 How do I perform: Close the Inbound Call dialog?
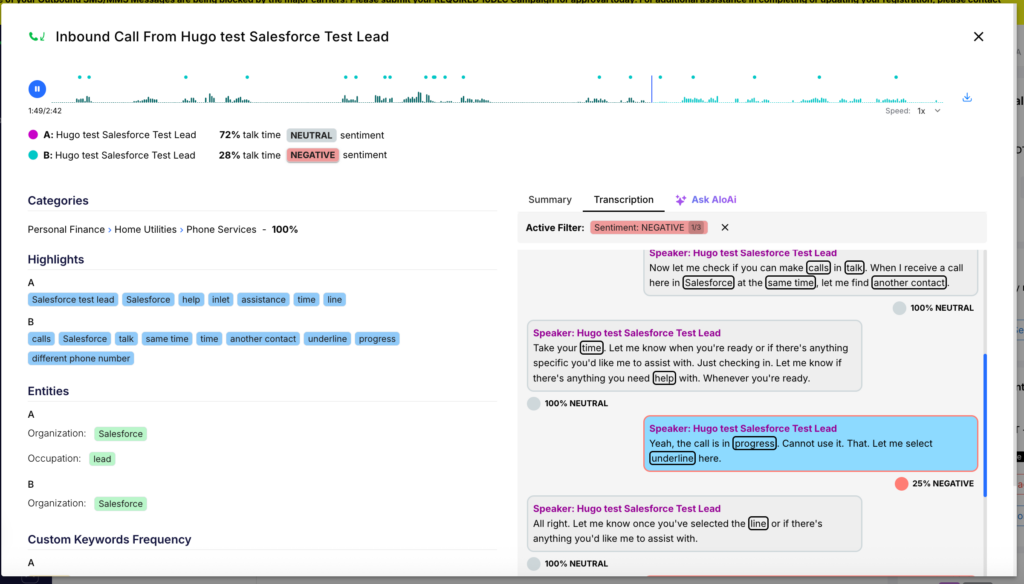point(978,37)
